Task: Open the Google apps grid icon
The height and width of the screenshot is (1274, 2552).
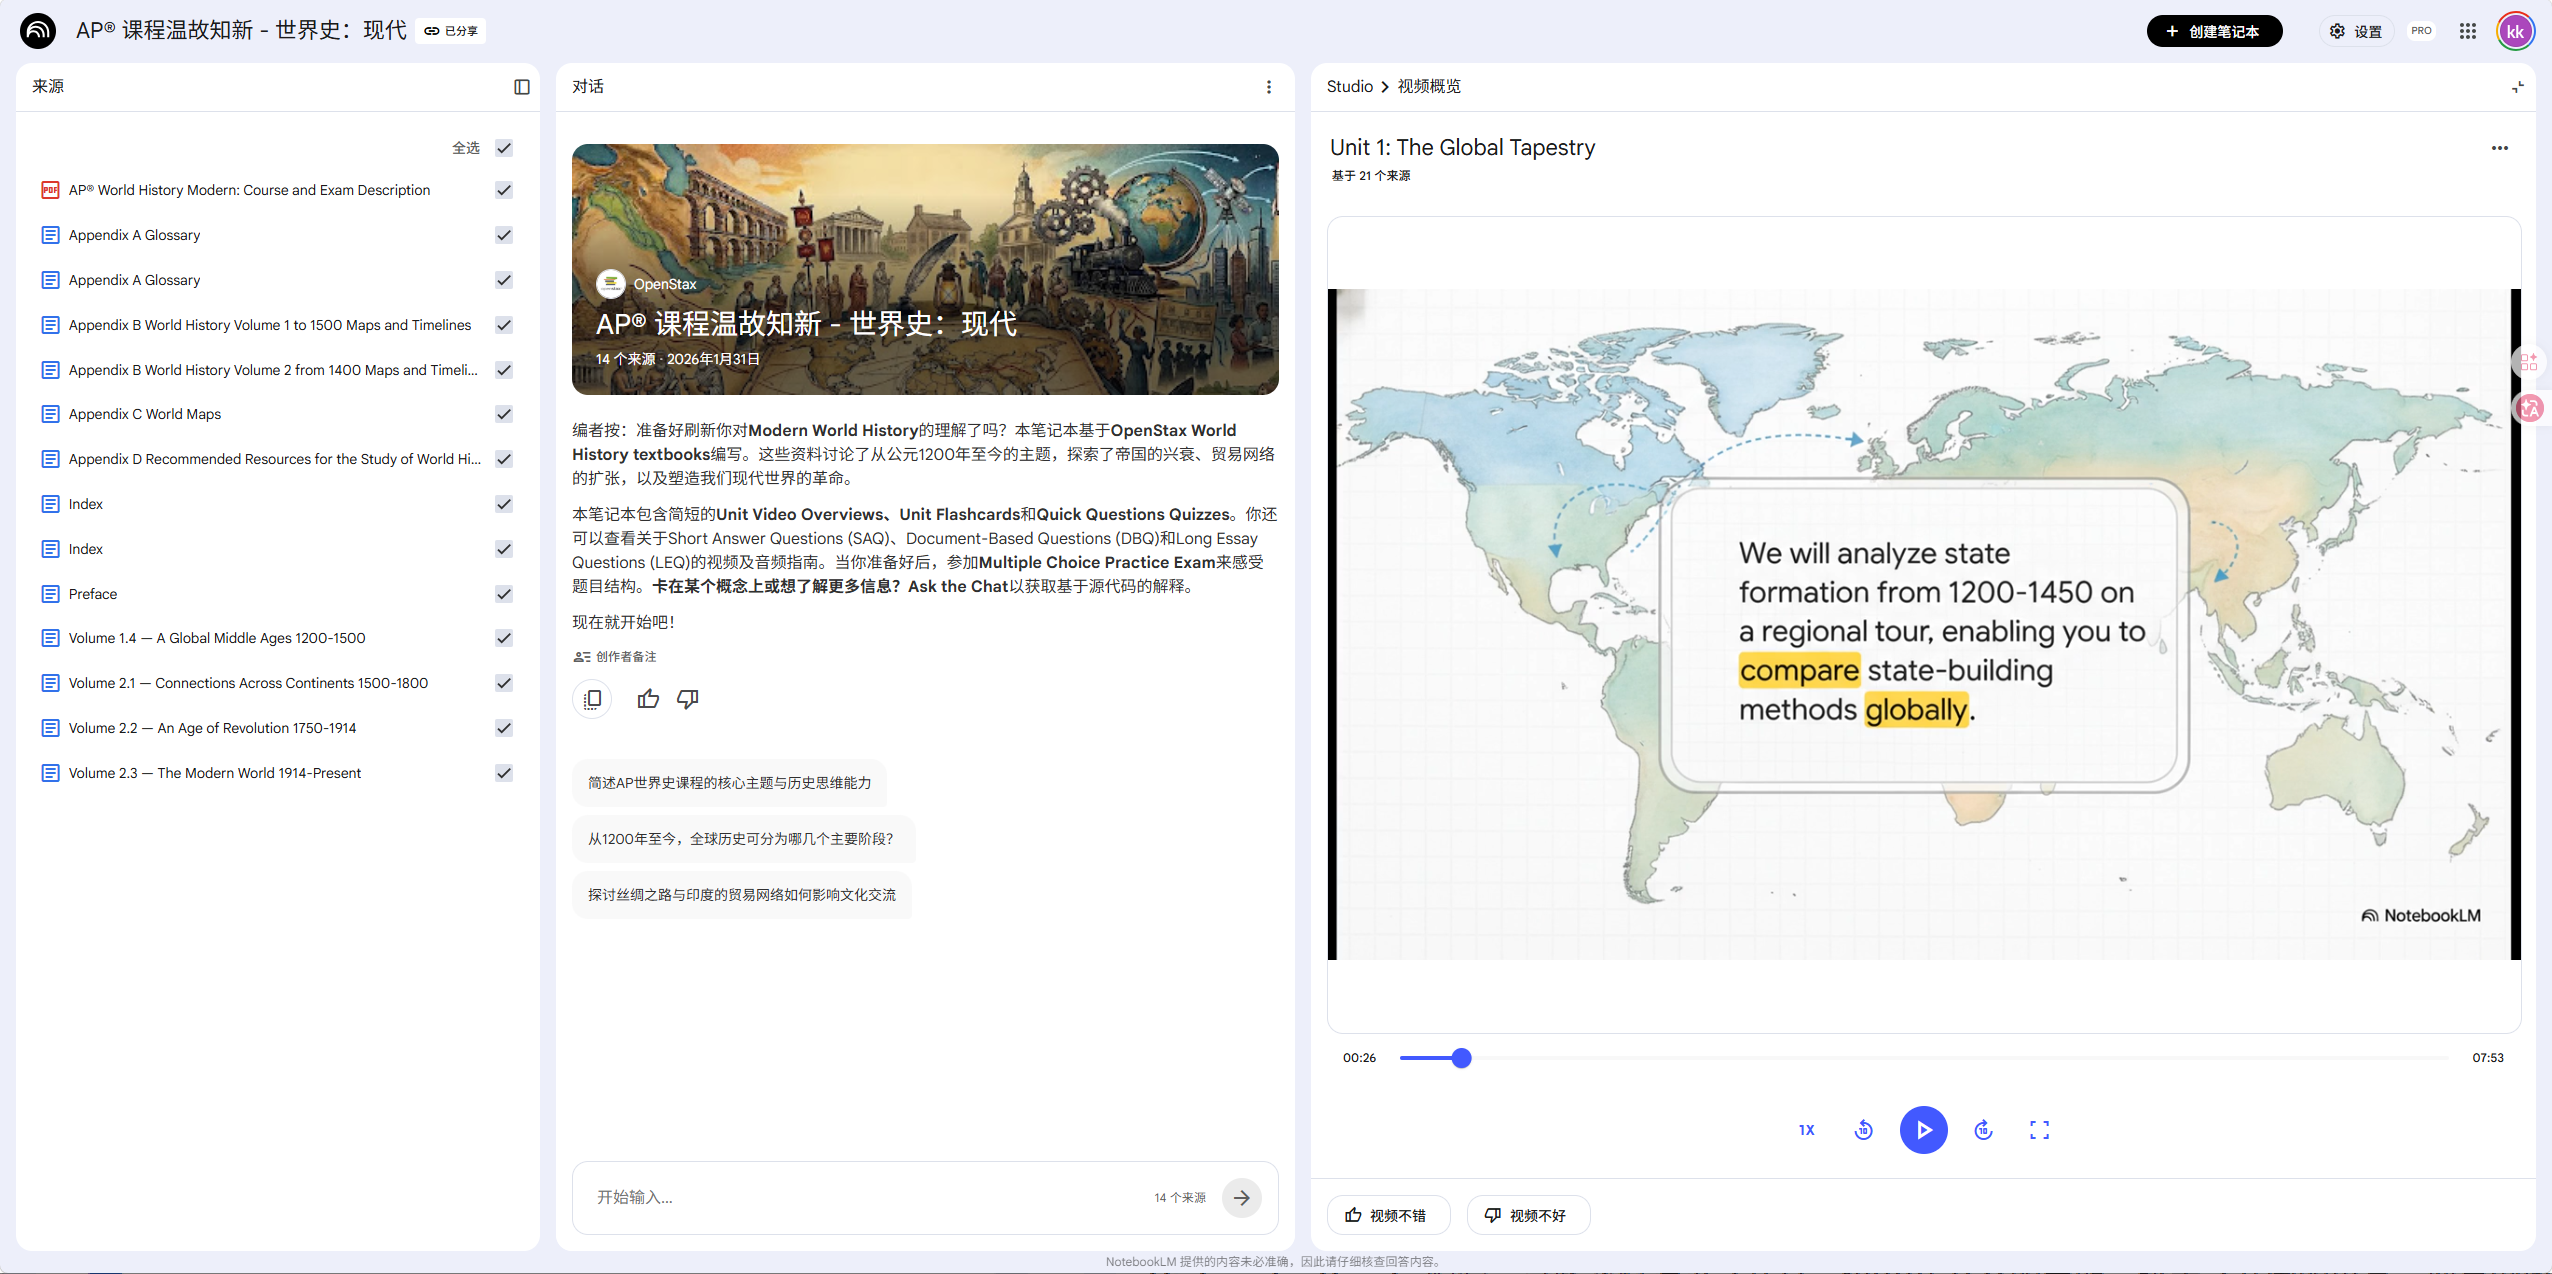Action: 2467,31
